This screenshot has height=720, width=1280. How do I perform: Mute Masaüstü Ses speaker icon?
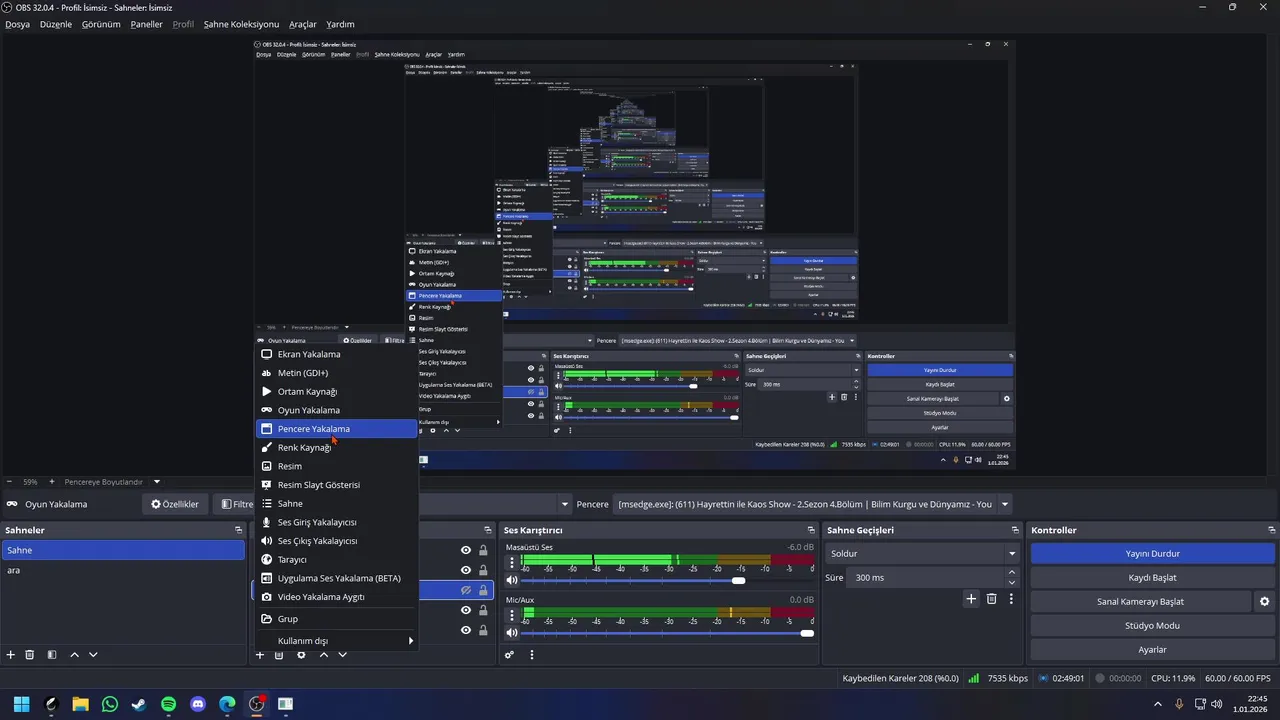512,581
